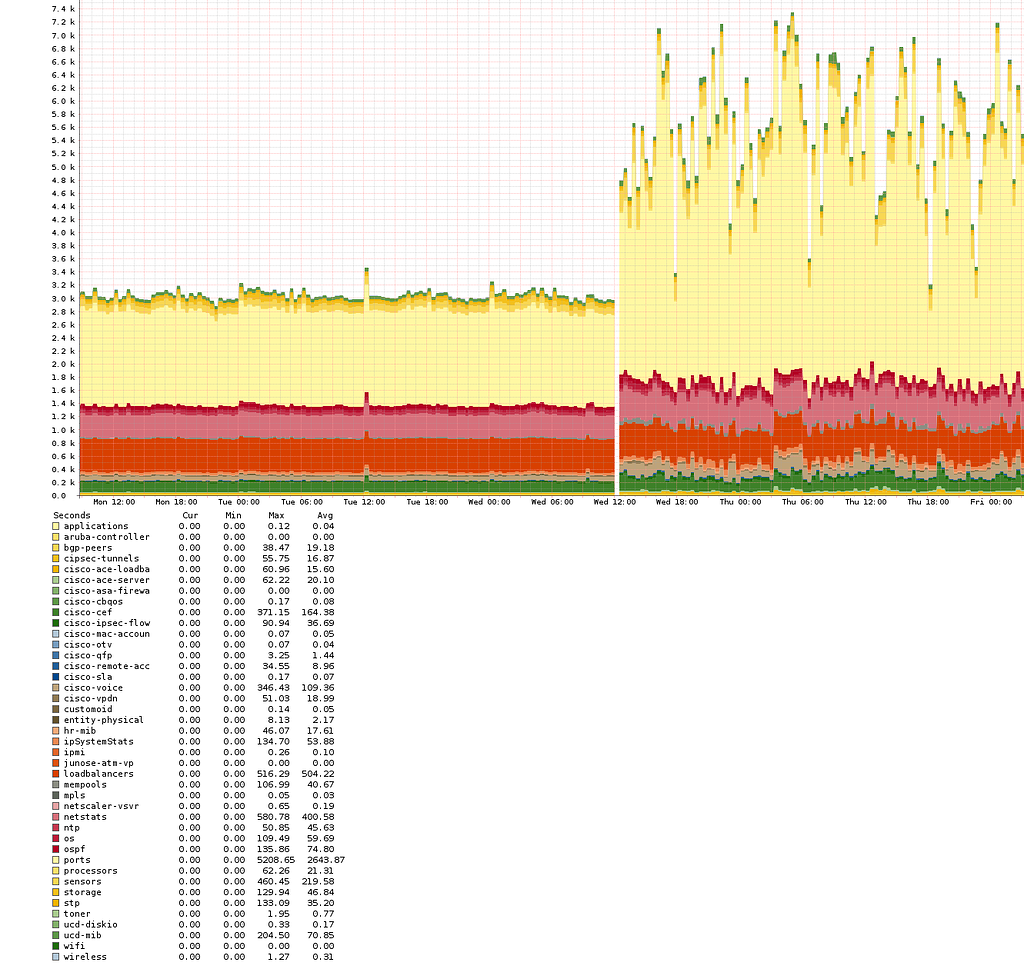1024x979 pixels.
Task: Select the 'cisco-asa-firewa' legend label
Action: [106, 590]
